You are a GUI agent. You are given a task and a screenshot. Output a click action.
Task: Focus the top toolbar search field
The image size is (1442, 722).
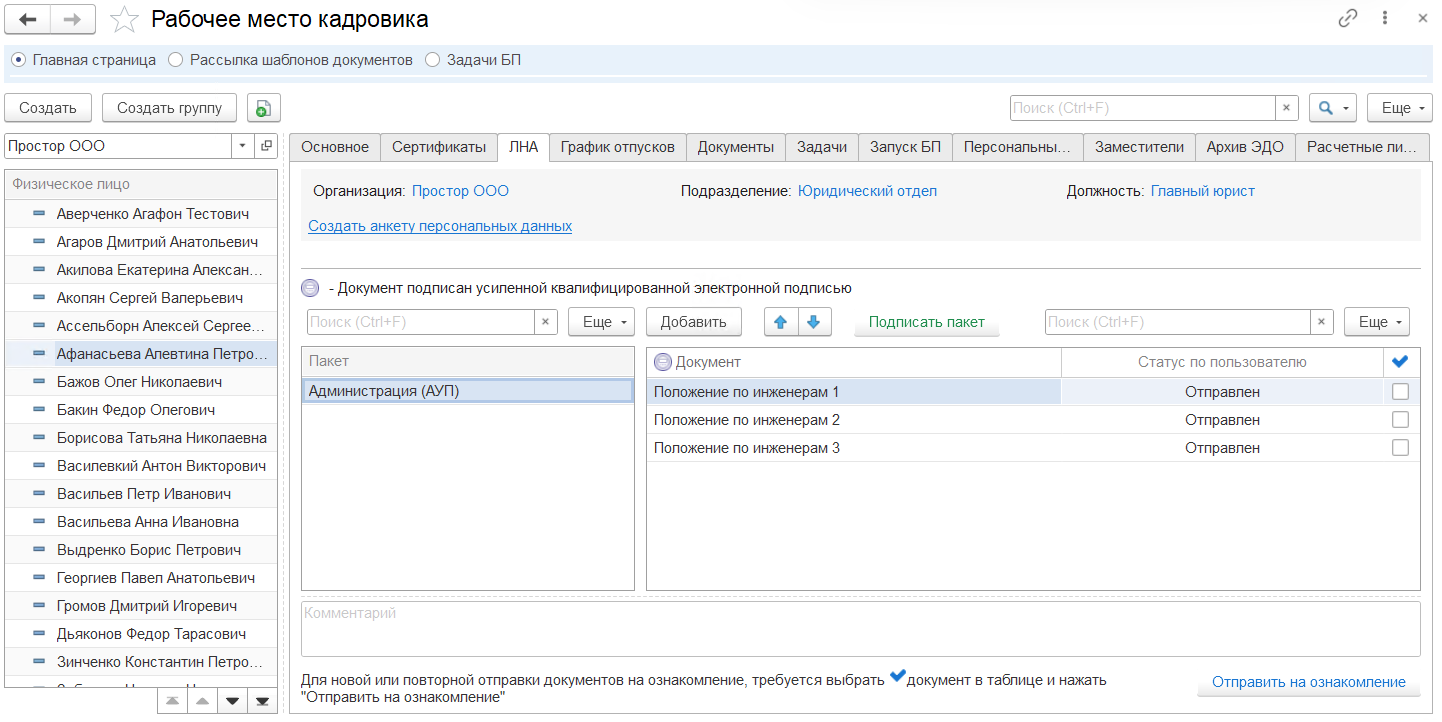[1143, 108]
